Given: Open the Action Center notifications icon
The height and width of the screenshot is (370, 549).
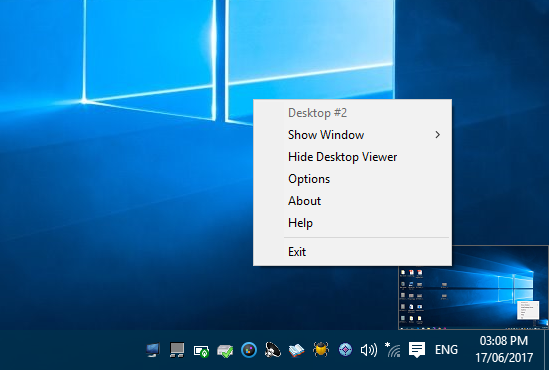Looking at the screenshot, I should (417, 350).
